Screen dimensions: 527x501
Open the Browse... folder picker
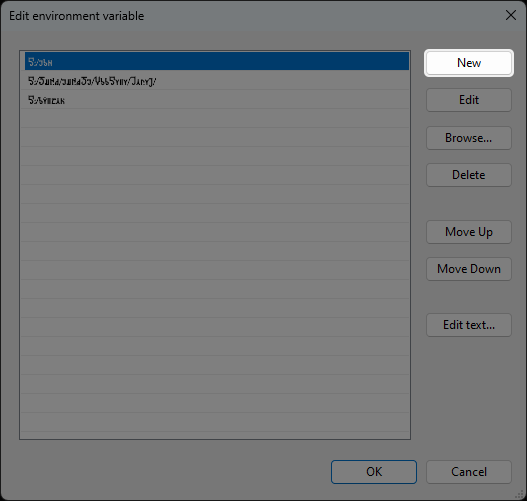[469, 138]
